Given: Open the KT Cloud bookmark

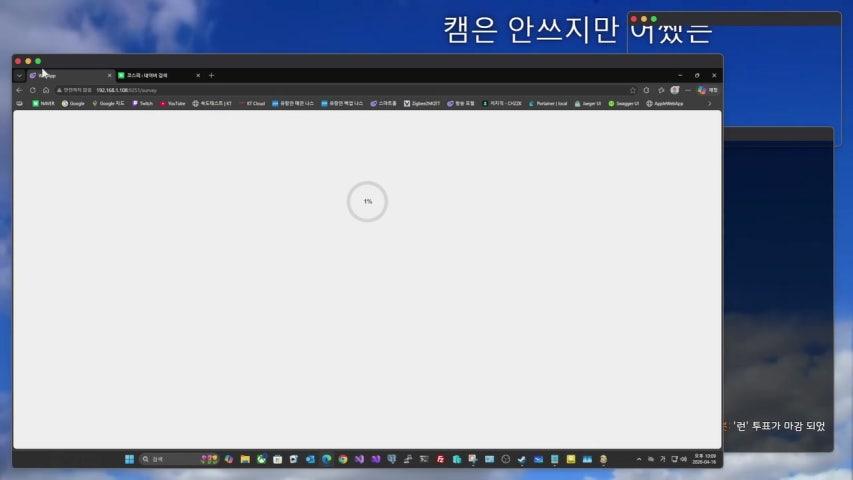Looking at the screenshot, I should (x=252, y=103).
